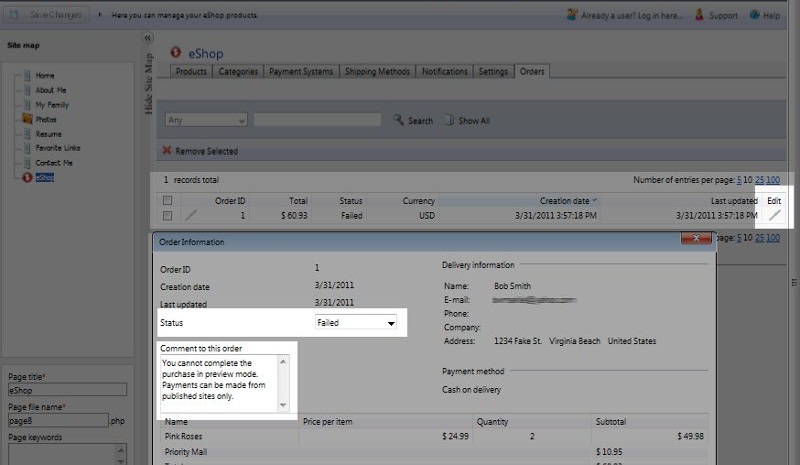800x465 pixels.
Task: Select Home in the site map tree
Action: pos(45,76)
